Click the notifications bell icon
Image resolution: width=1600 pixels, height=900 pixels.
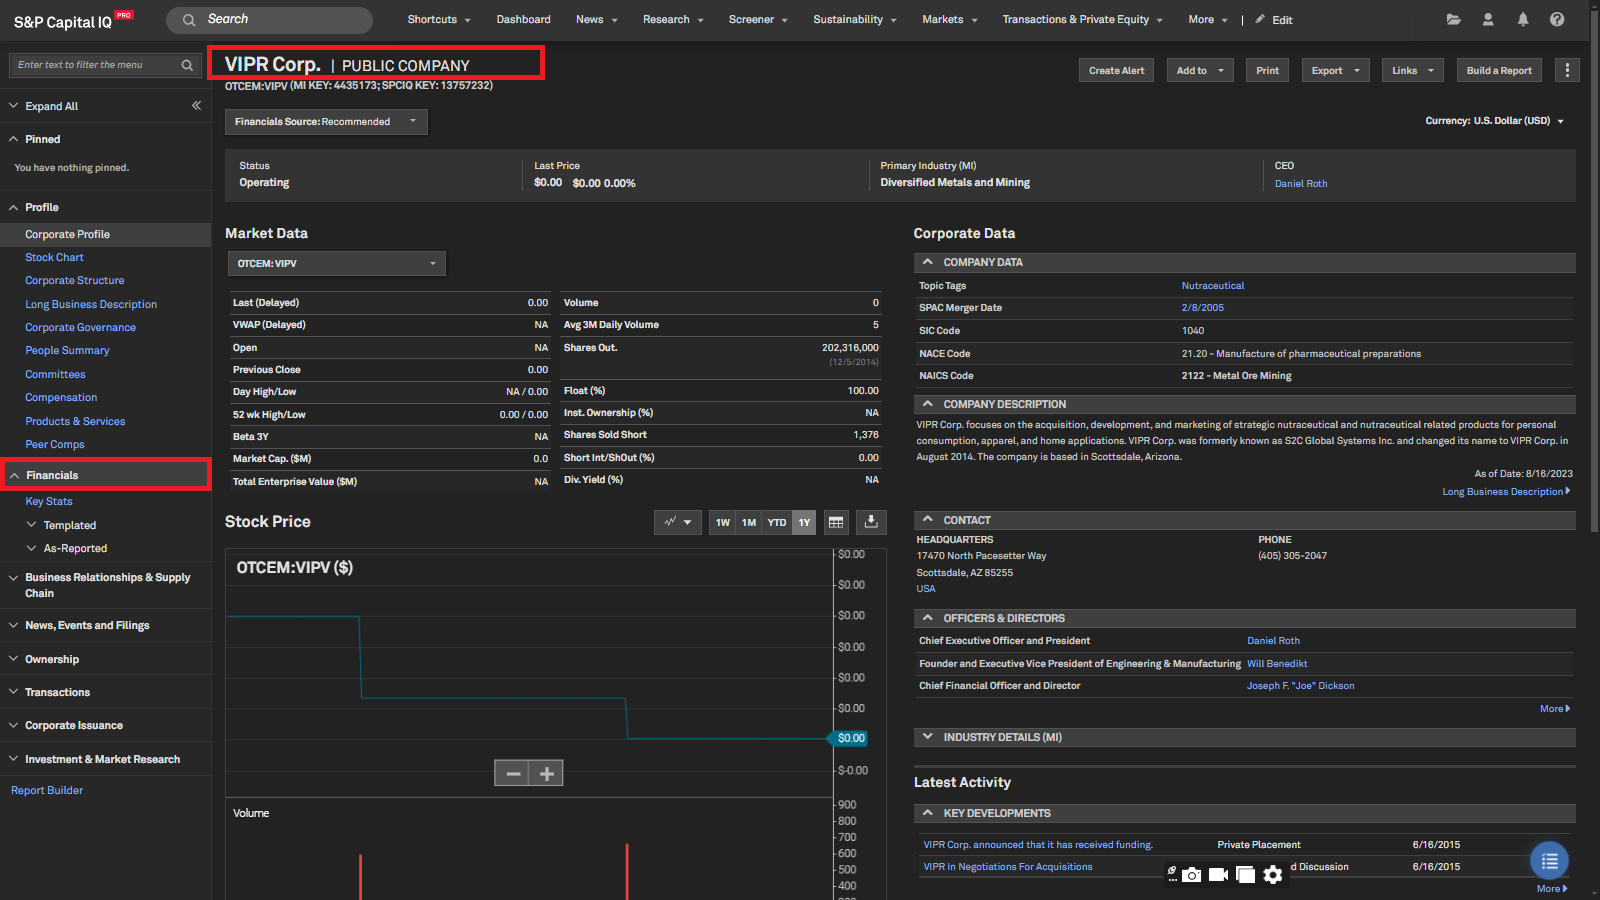pyautogui.click(x=1522, y=19)
